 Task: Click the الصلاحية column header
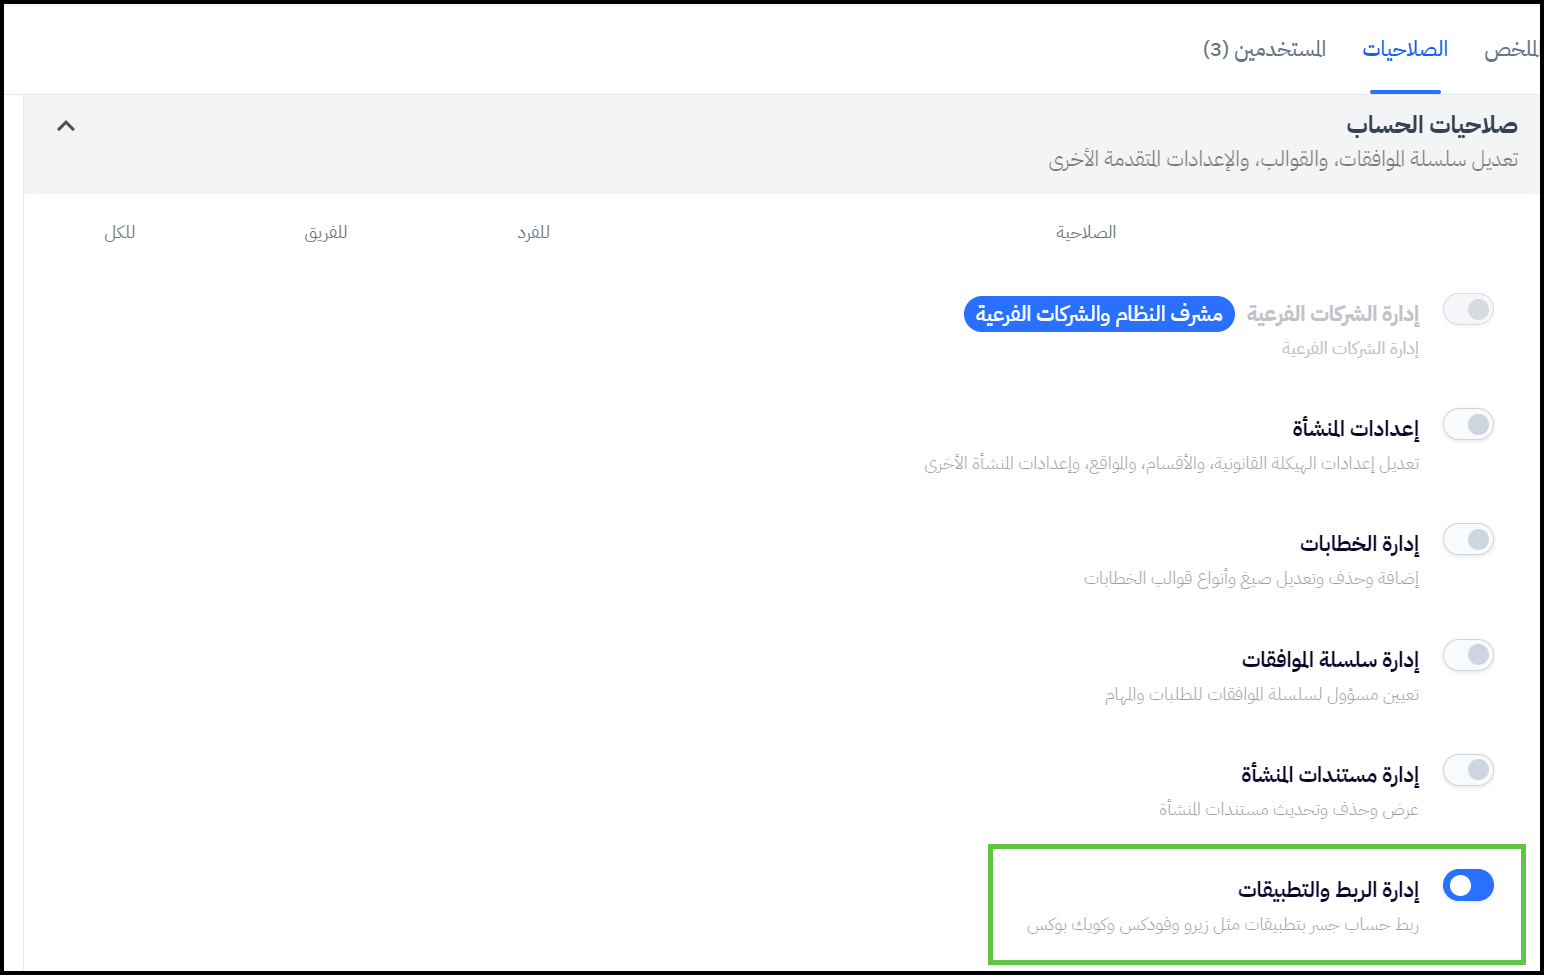1086,233
